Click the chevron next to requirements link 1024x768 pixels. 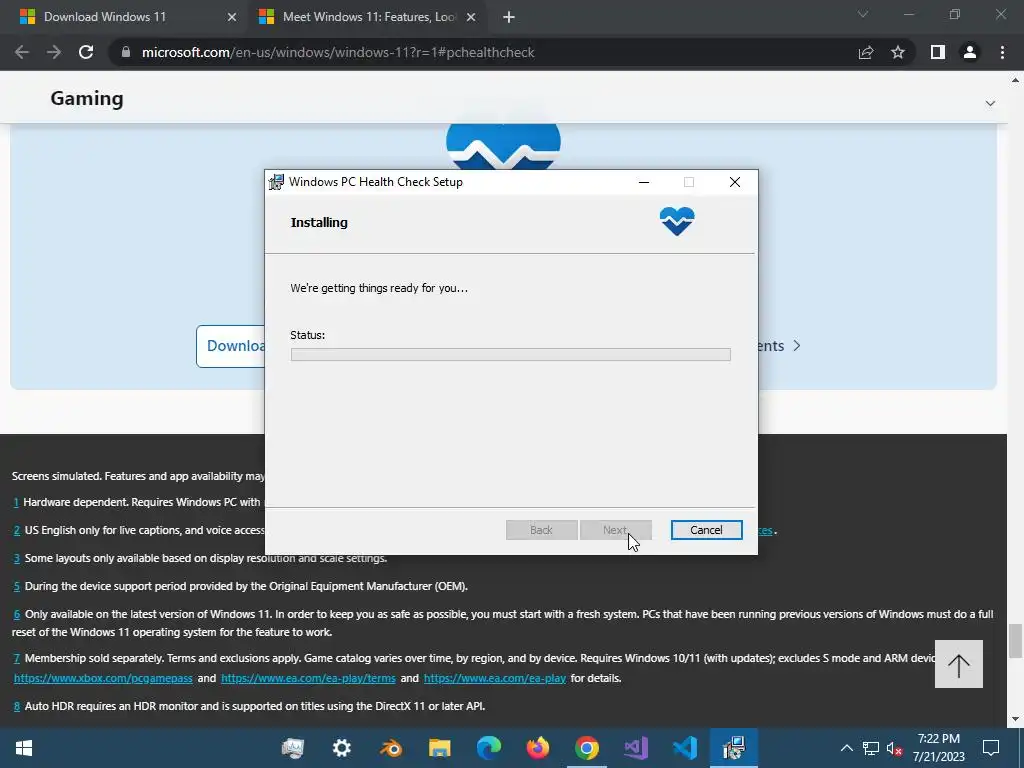pyautogui.click(x=797, y=345)
